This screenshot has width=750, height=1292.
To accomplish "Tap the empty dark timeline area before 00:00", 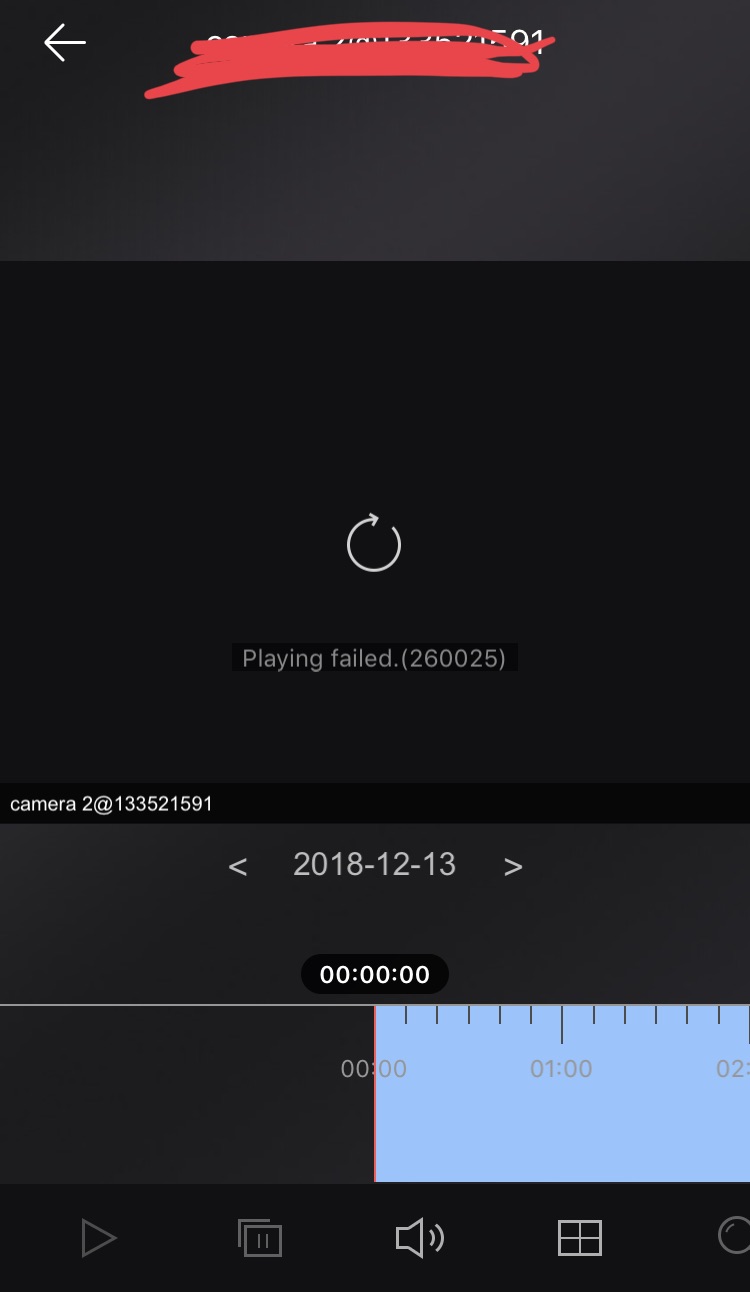I will (187, 1094).
